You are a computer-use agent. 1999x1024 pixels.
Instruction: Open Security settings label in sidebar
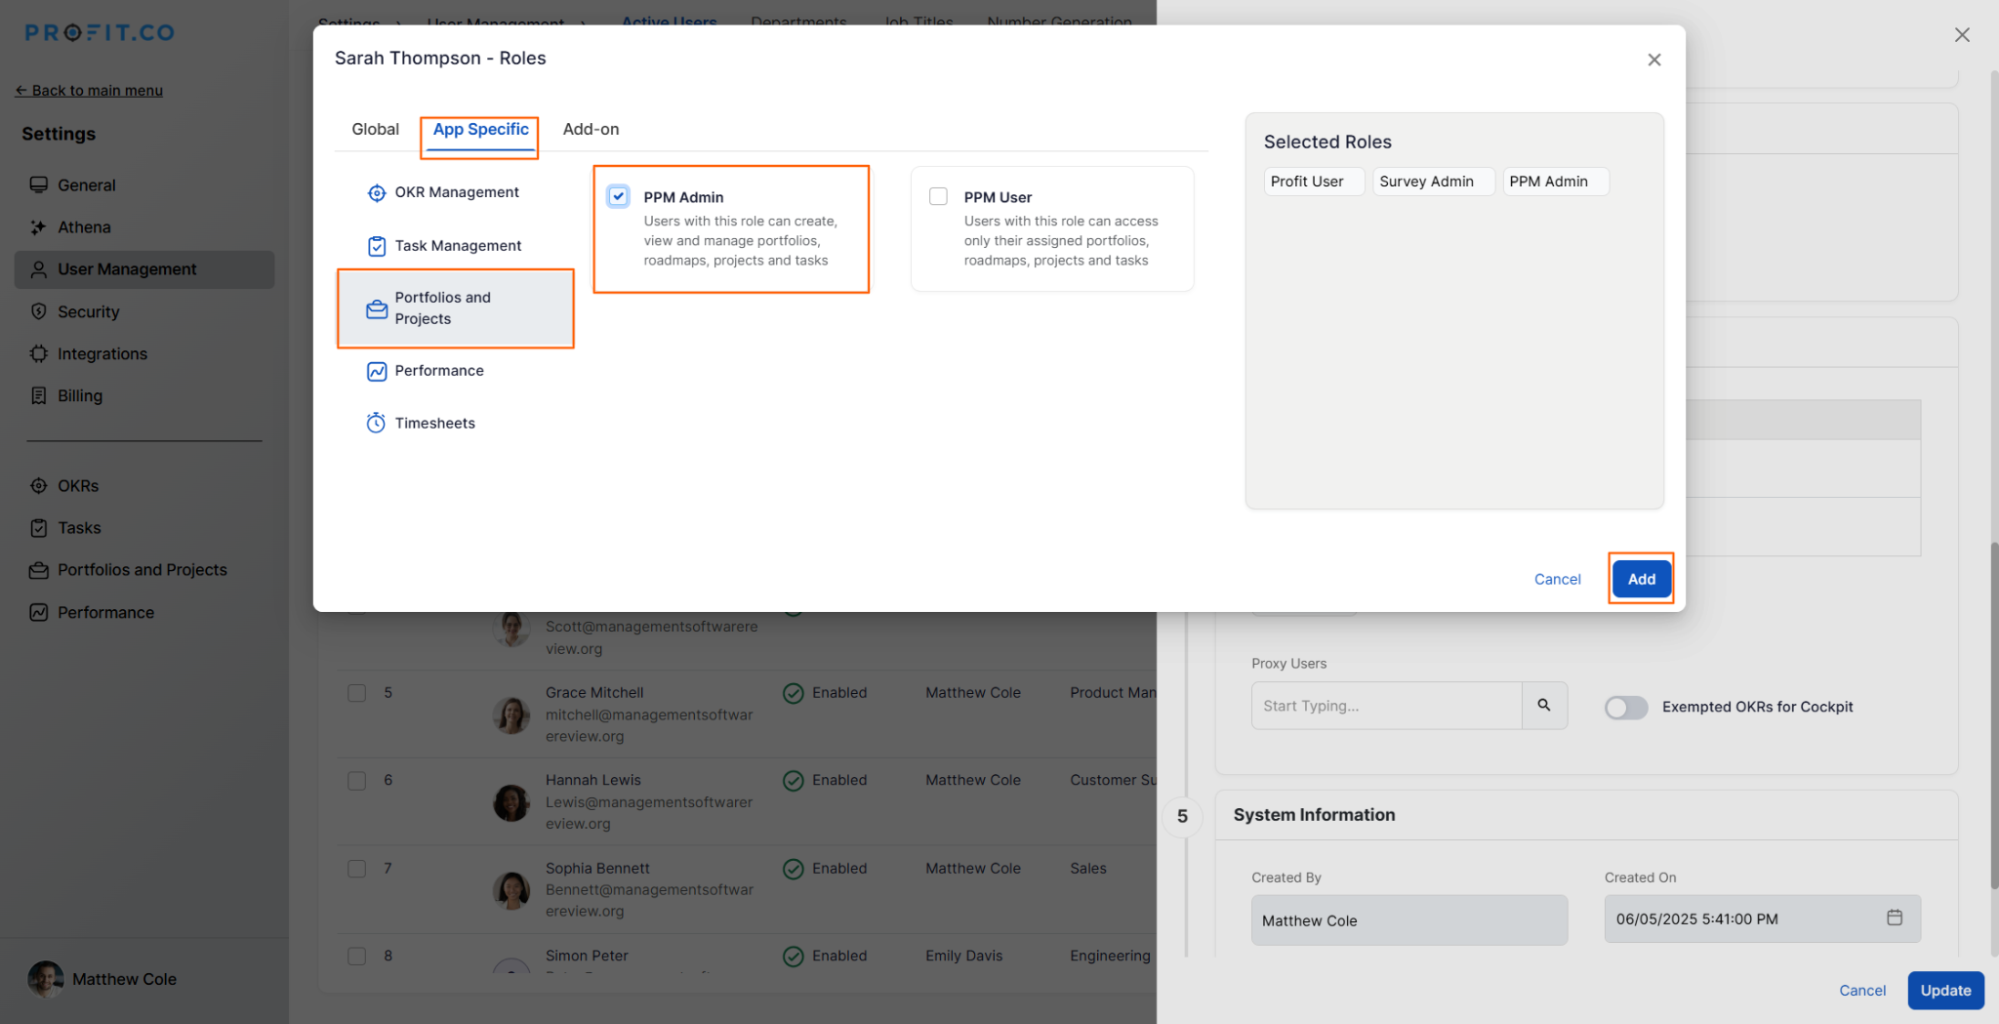[x=88, y=312]
